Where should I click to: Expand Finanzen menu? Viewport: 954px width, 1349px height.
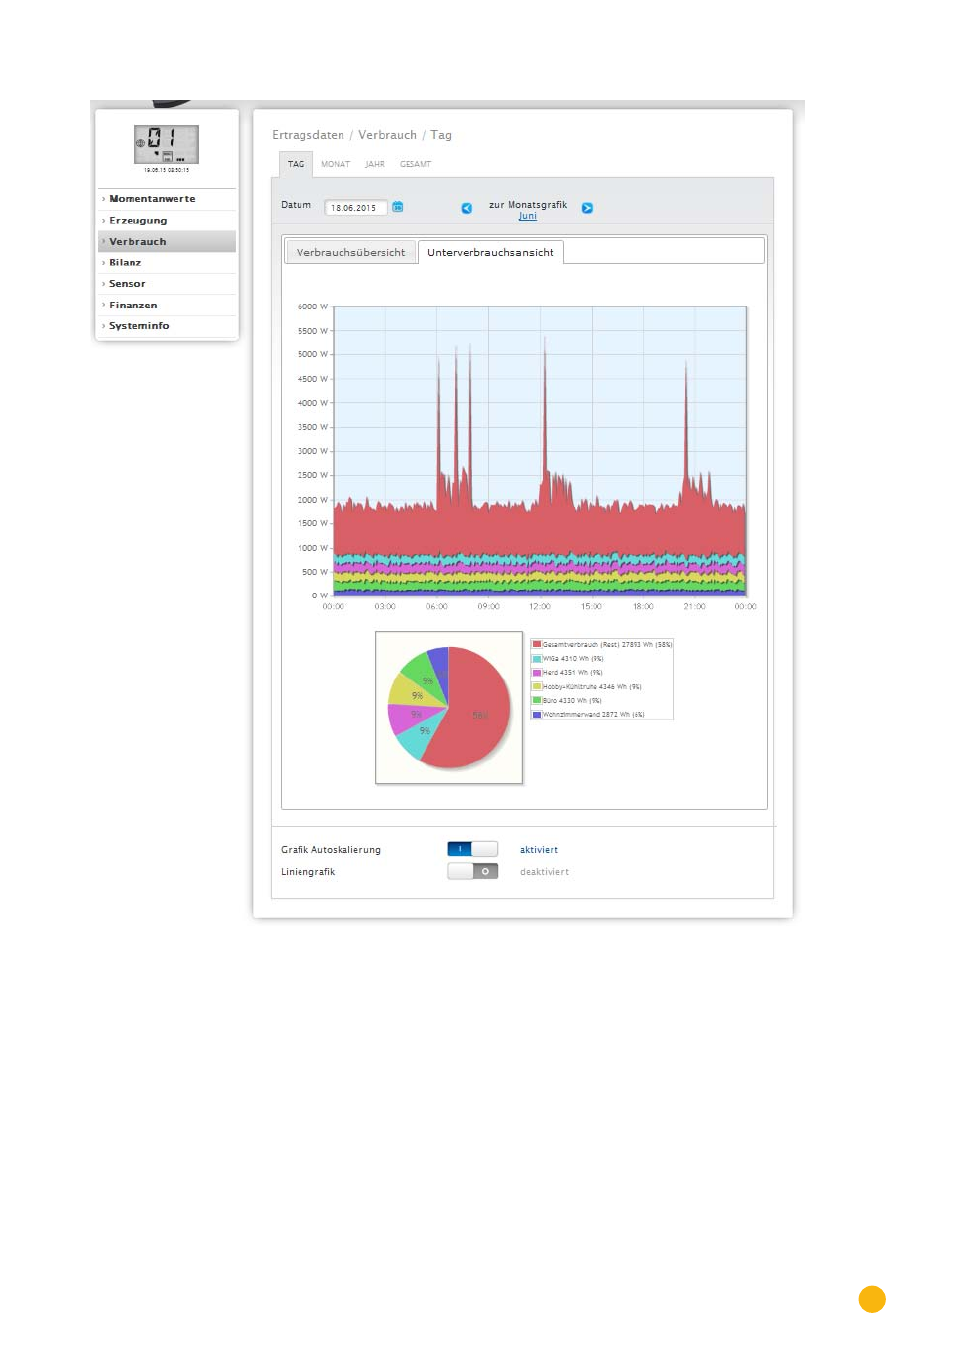pyautogui.click(x=167, y=305)
